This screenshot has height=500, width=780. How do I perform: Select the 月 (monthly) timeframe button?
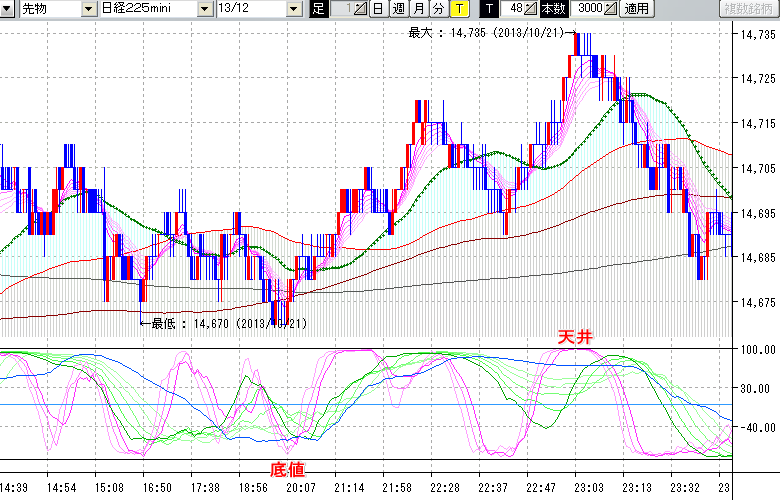pos(418,9)
